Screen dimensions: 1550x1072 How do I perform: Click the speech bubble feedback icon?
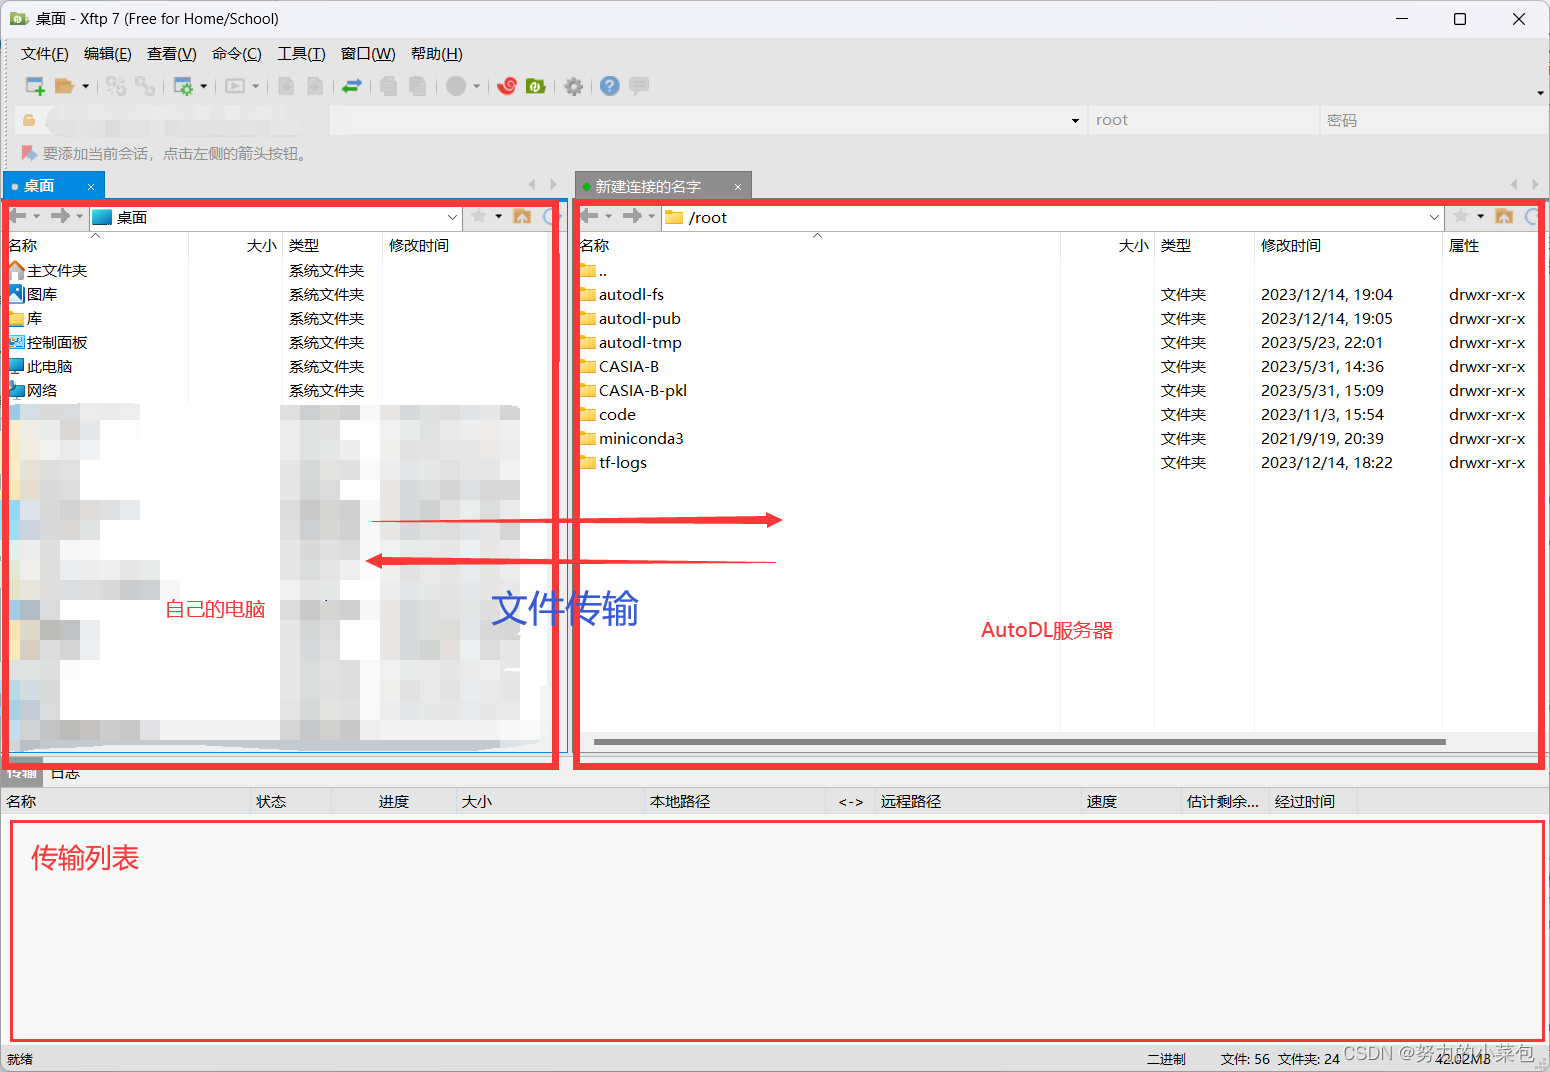click(639, 86)
